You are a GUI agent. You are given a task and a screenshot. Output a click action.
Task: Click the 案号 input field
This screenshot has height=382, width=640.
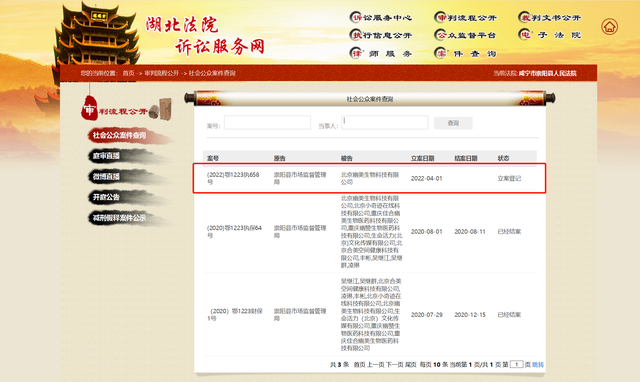pyautogui.click(x=267, y=122)
